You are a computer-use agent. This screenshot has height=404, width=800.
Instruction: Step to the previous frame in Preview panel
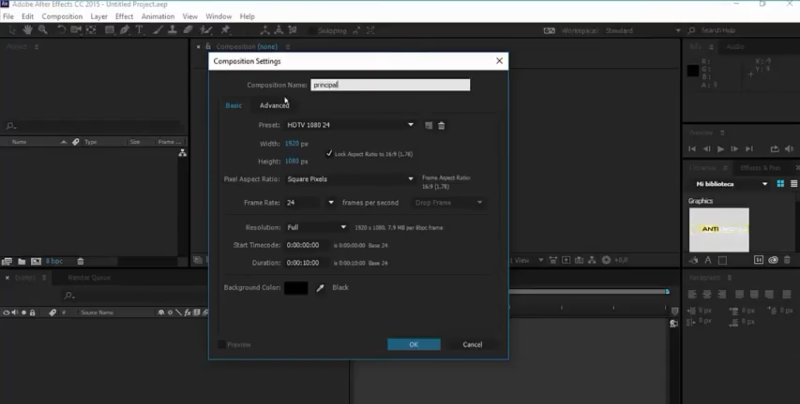point(707,149)
